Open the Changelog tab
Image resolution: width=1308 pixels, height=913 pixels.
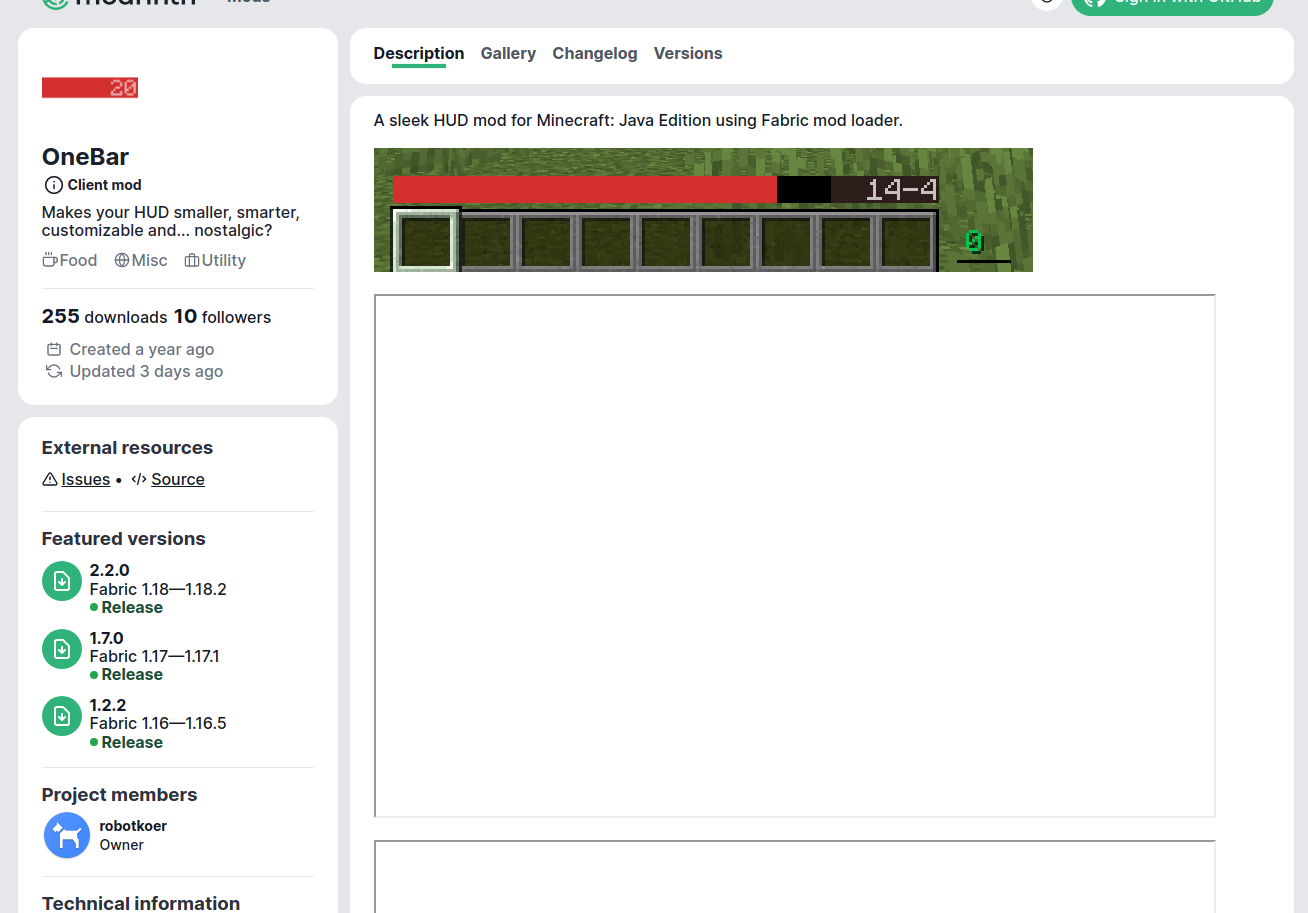coord(594,53)
